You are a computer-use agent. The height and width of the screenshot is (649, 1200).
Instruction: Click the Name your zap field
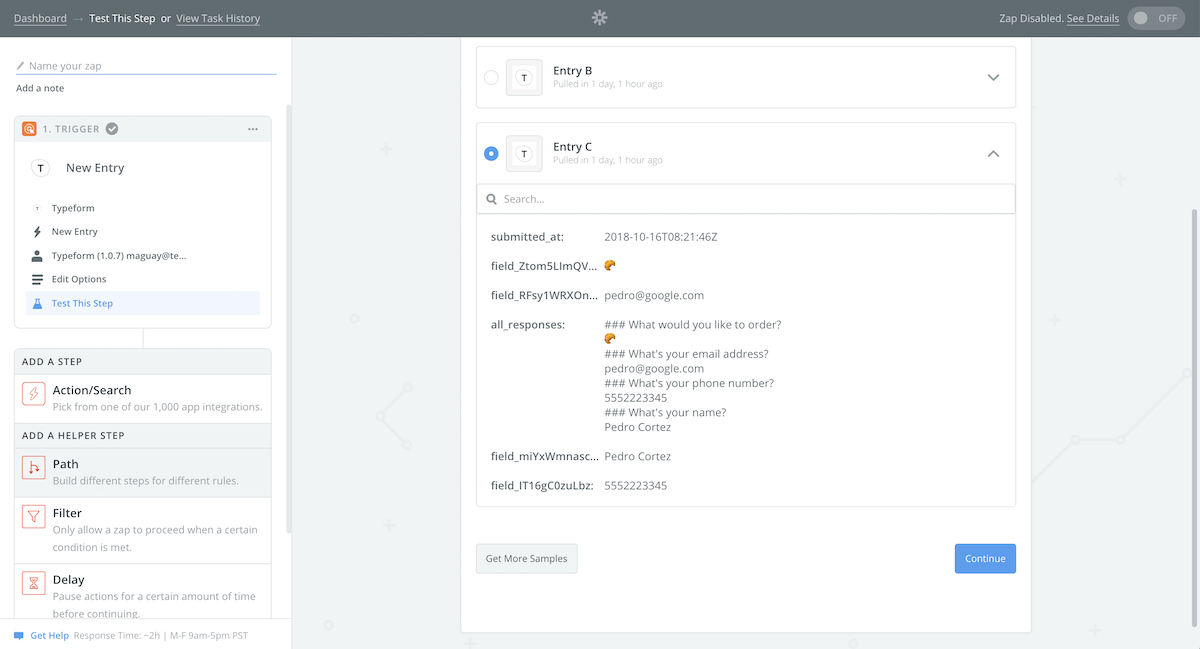pos(146,66)
